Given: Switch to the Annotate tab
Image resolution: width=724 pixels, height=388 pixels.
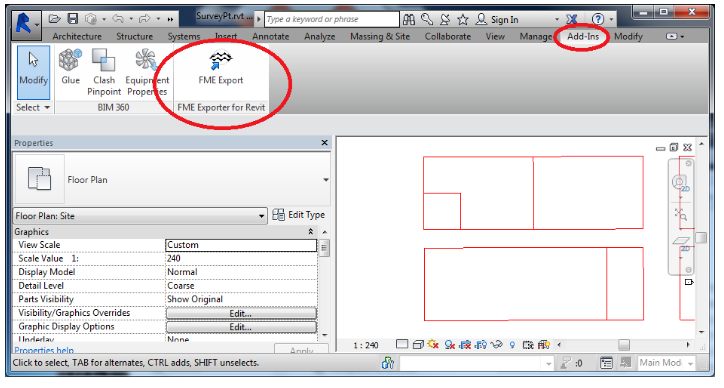Looking at the screenshot, I should (x=271, y=36).
